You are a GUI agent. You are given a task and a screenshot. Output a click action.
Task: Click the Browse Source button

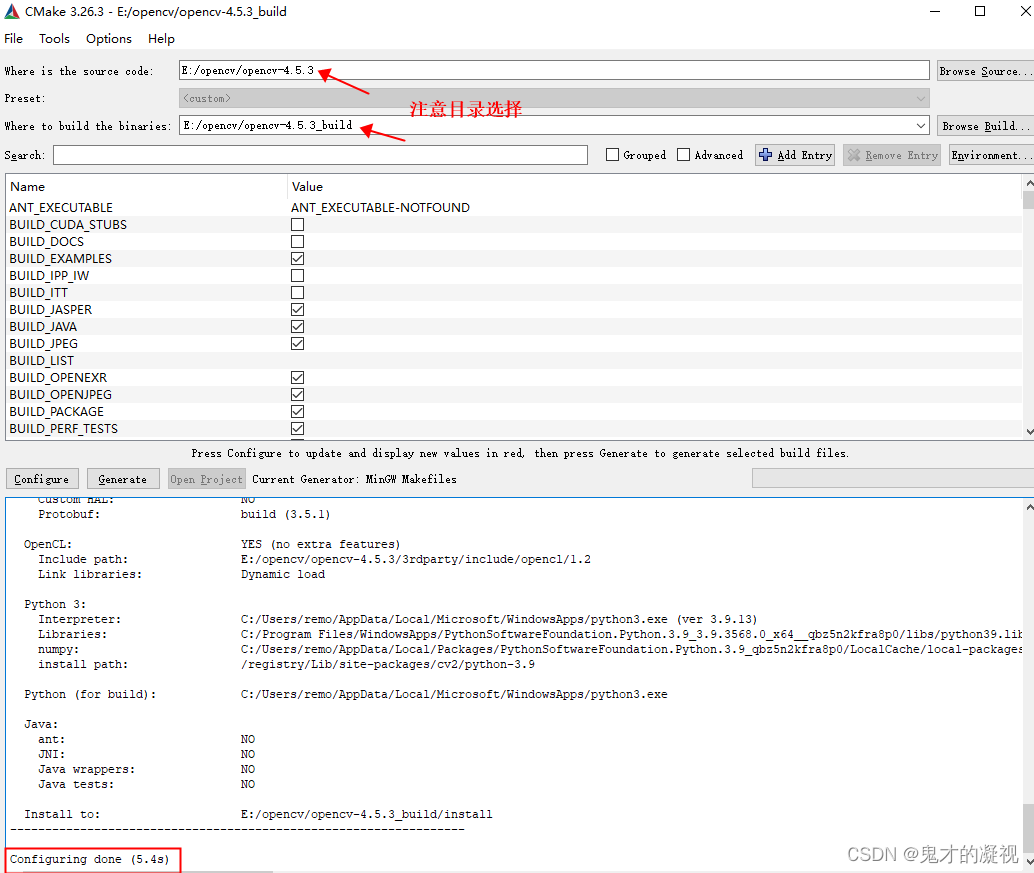985,71
